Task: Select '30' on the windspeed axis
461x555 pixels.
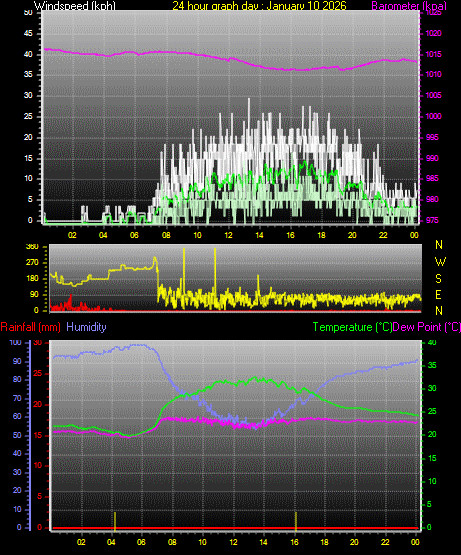Action: 28,95
